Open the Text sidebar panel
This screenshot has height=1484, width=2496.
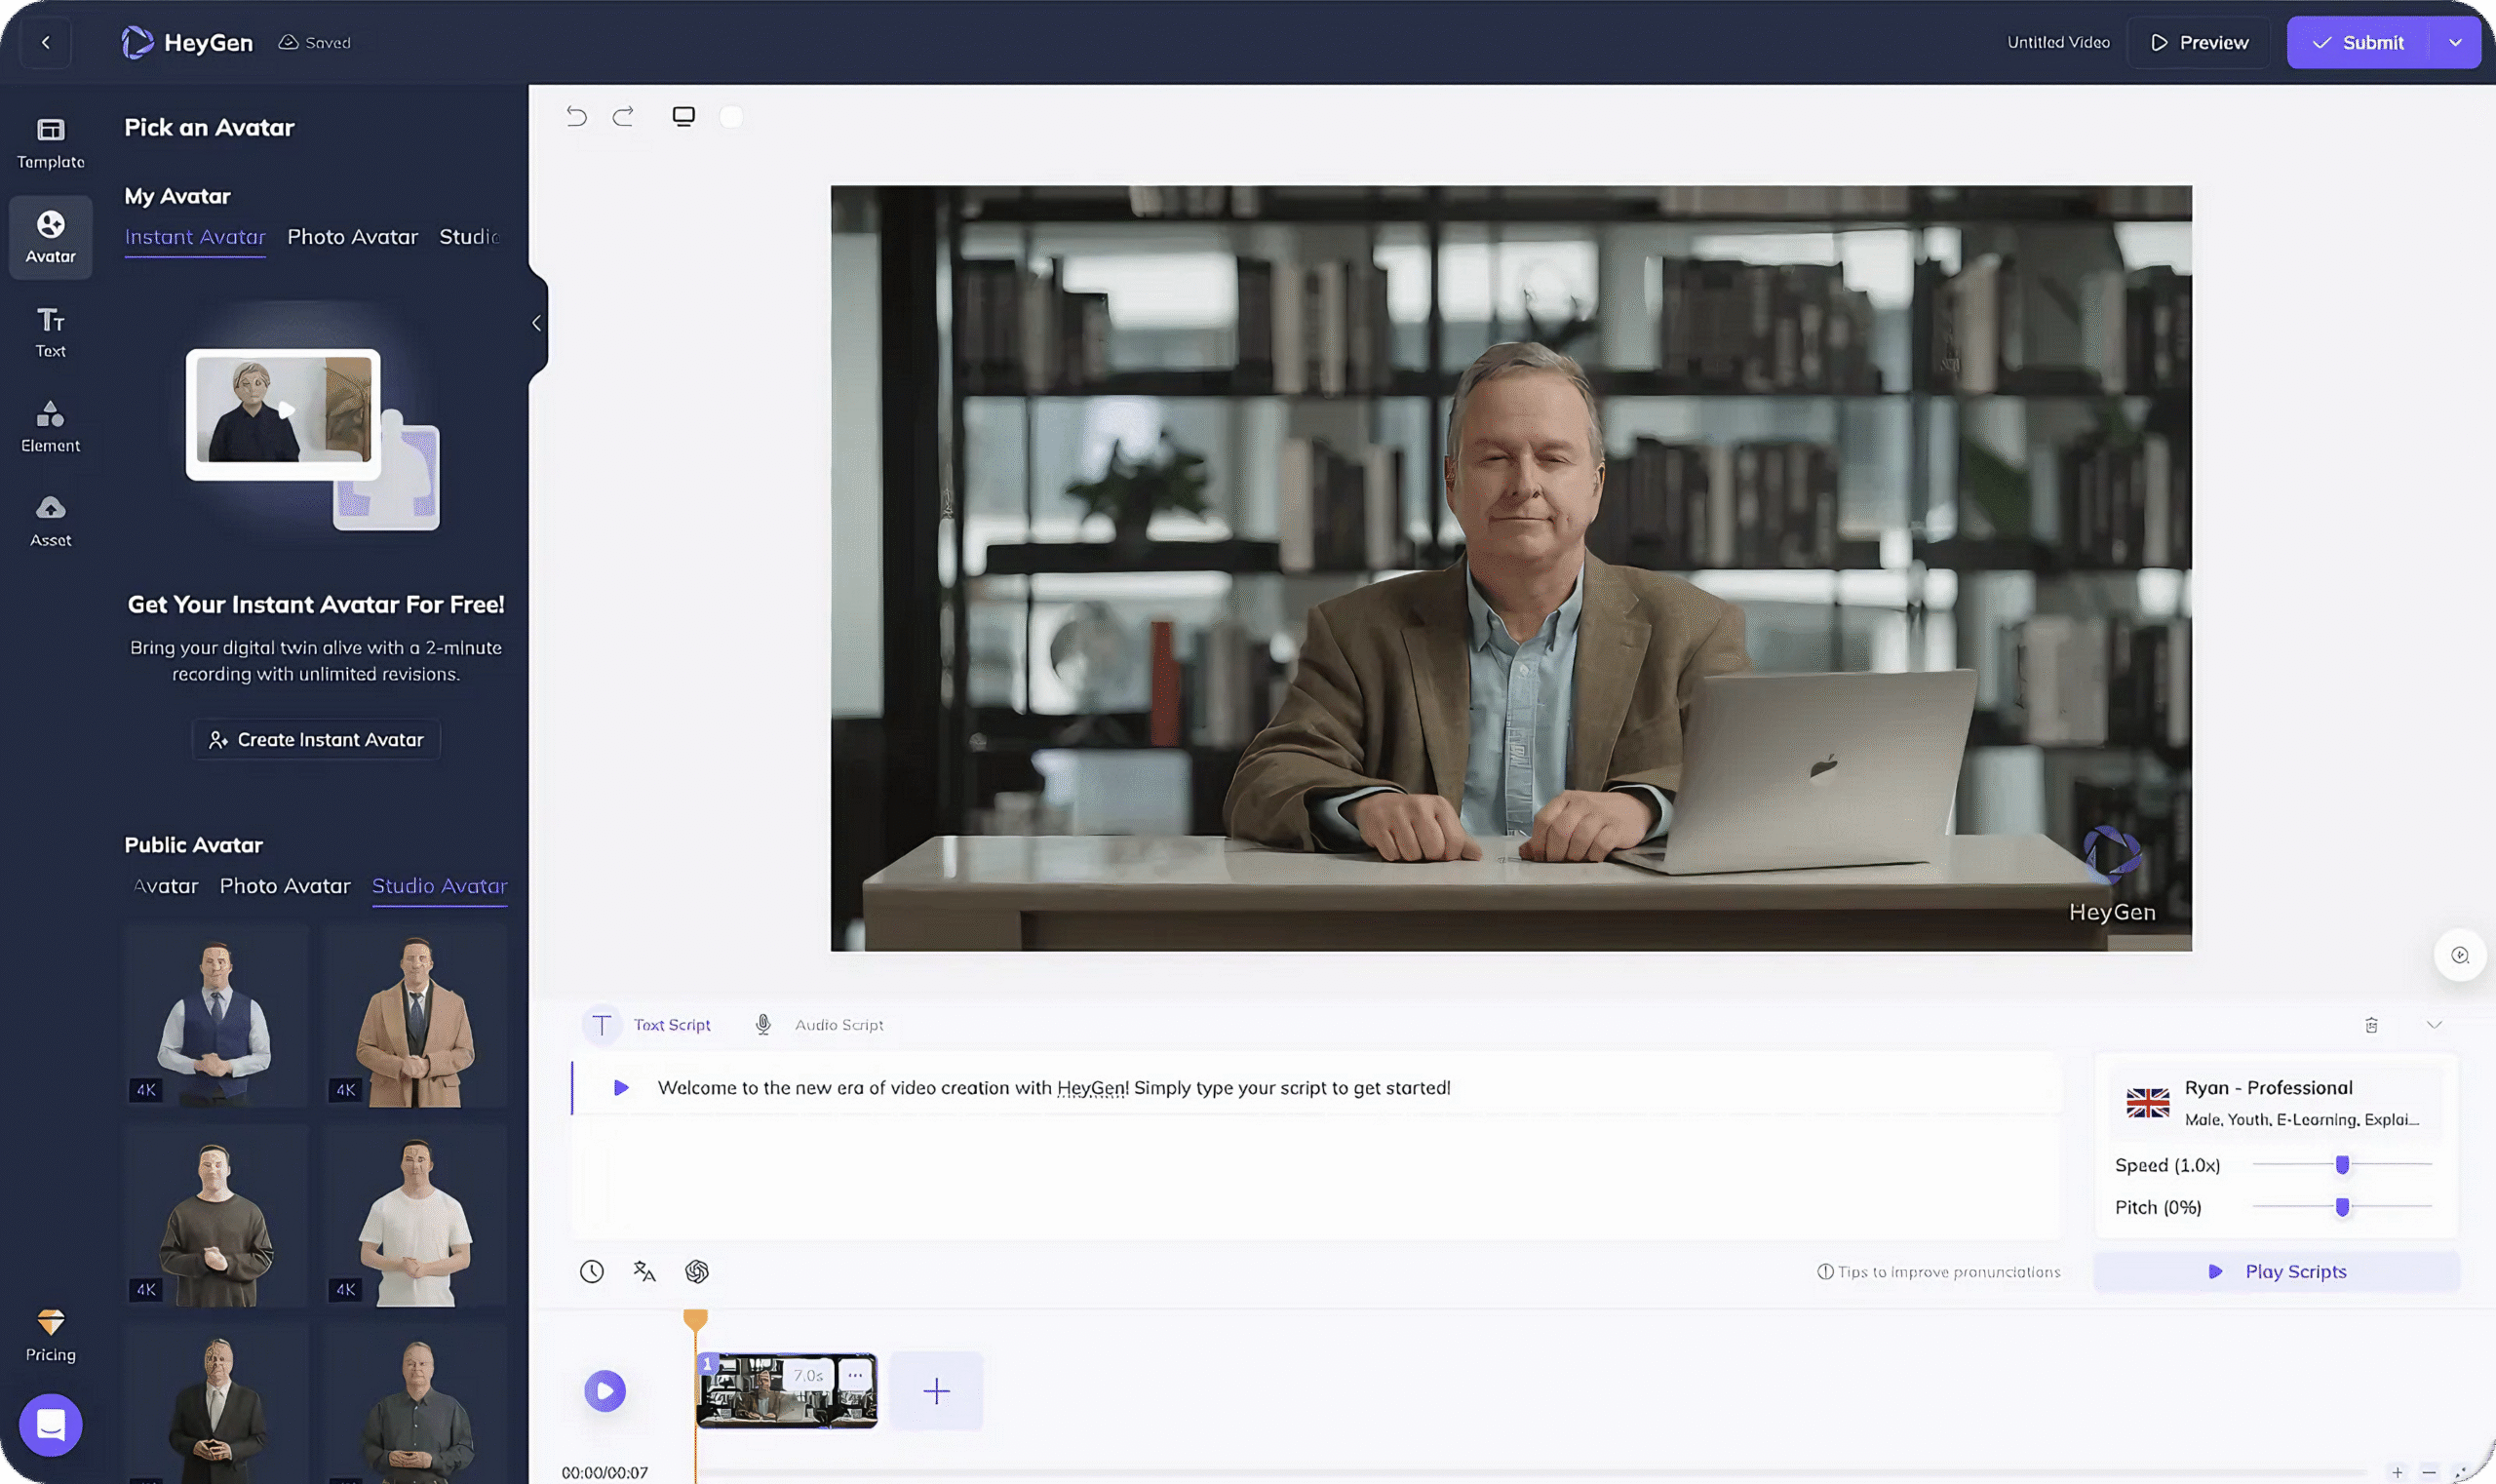click(50, 332)
